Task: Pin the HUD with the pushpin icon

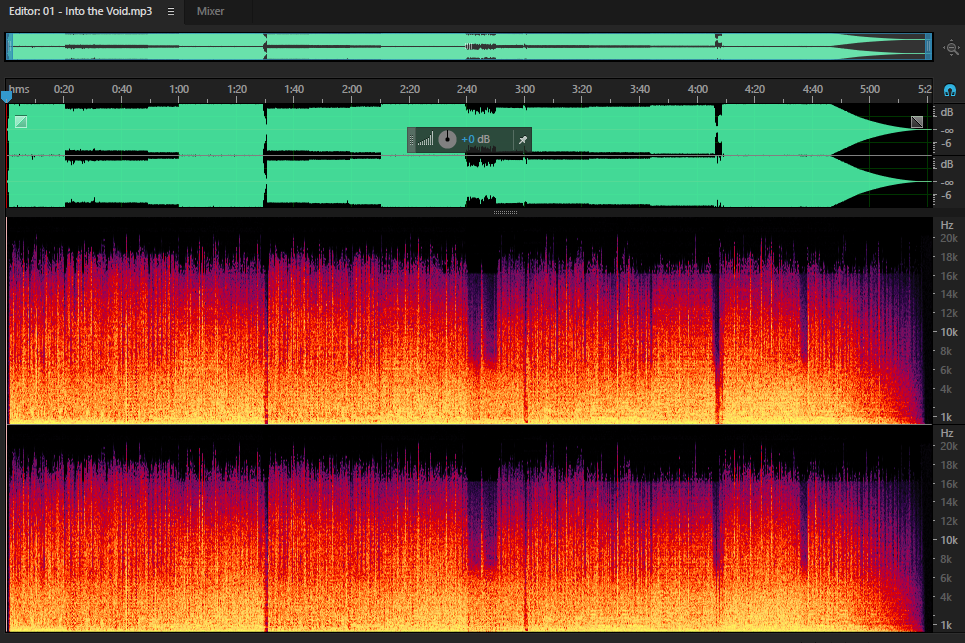Action: tap(523, 140)
